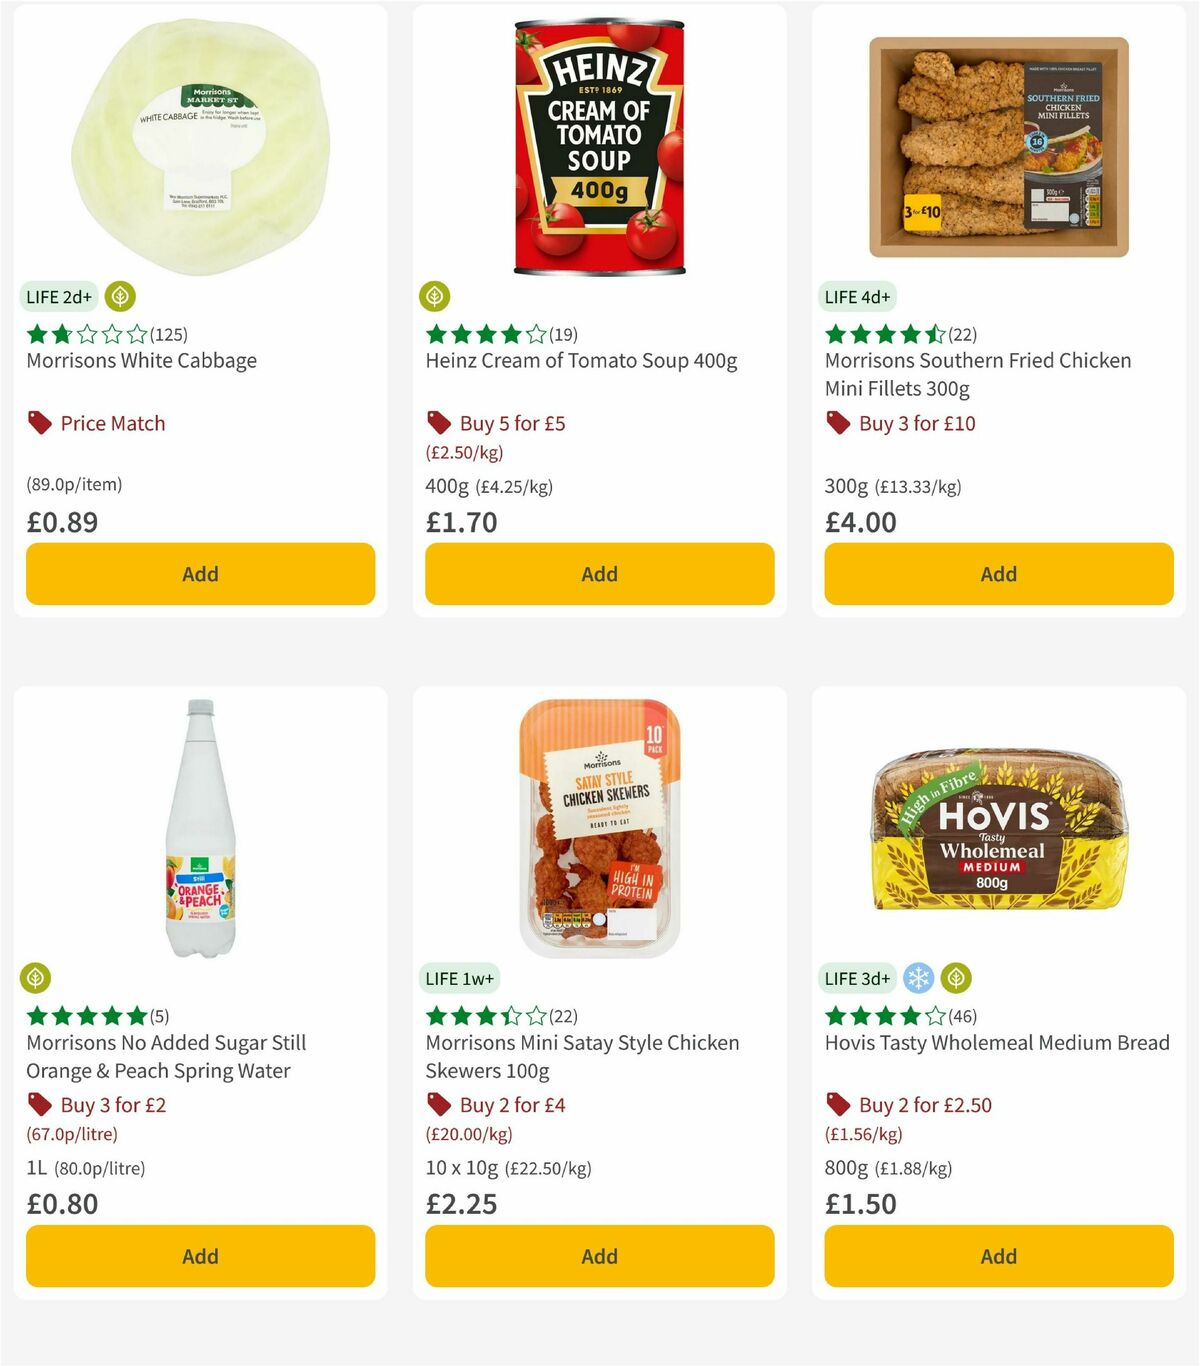This screenshot has width=1200, height=1366.
Task: Click the tag icon next to Buy 2 for £4
Action: point(436,1105)
